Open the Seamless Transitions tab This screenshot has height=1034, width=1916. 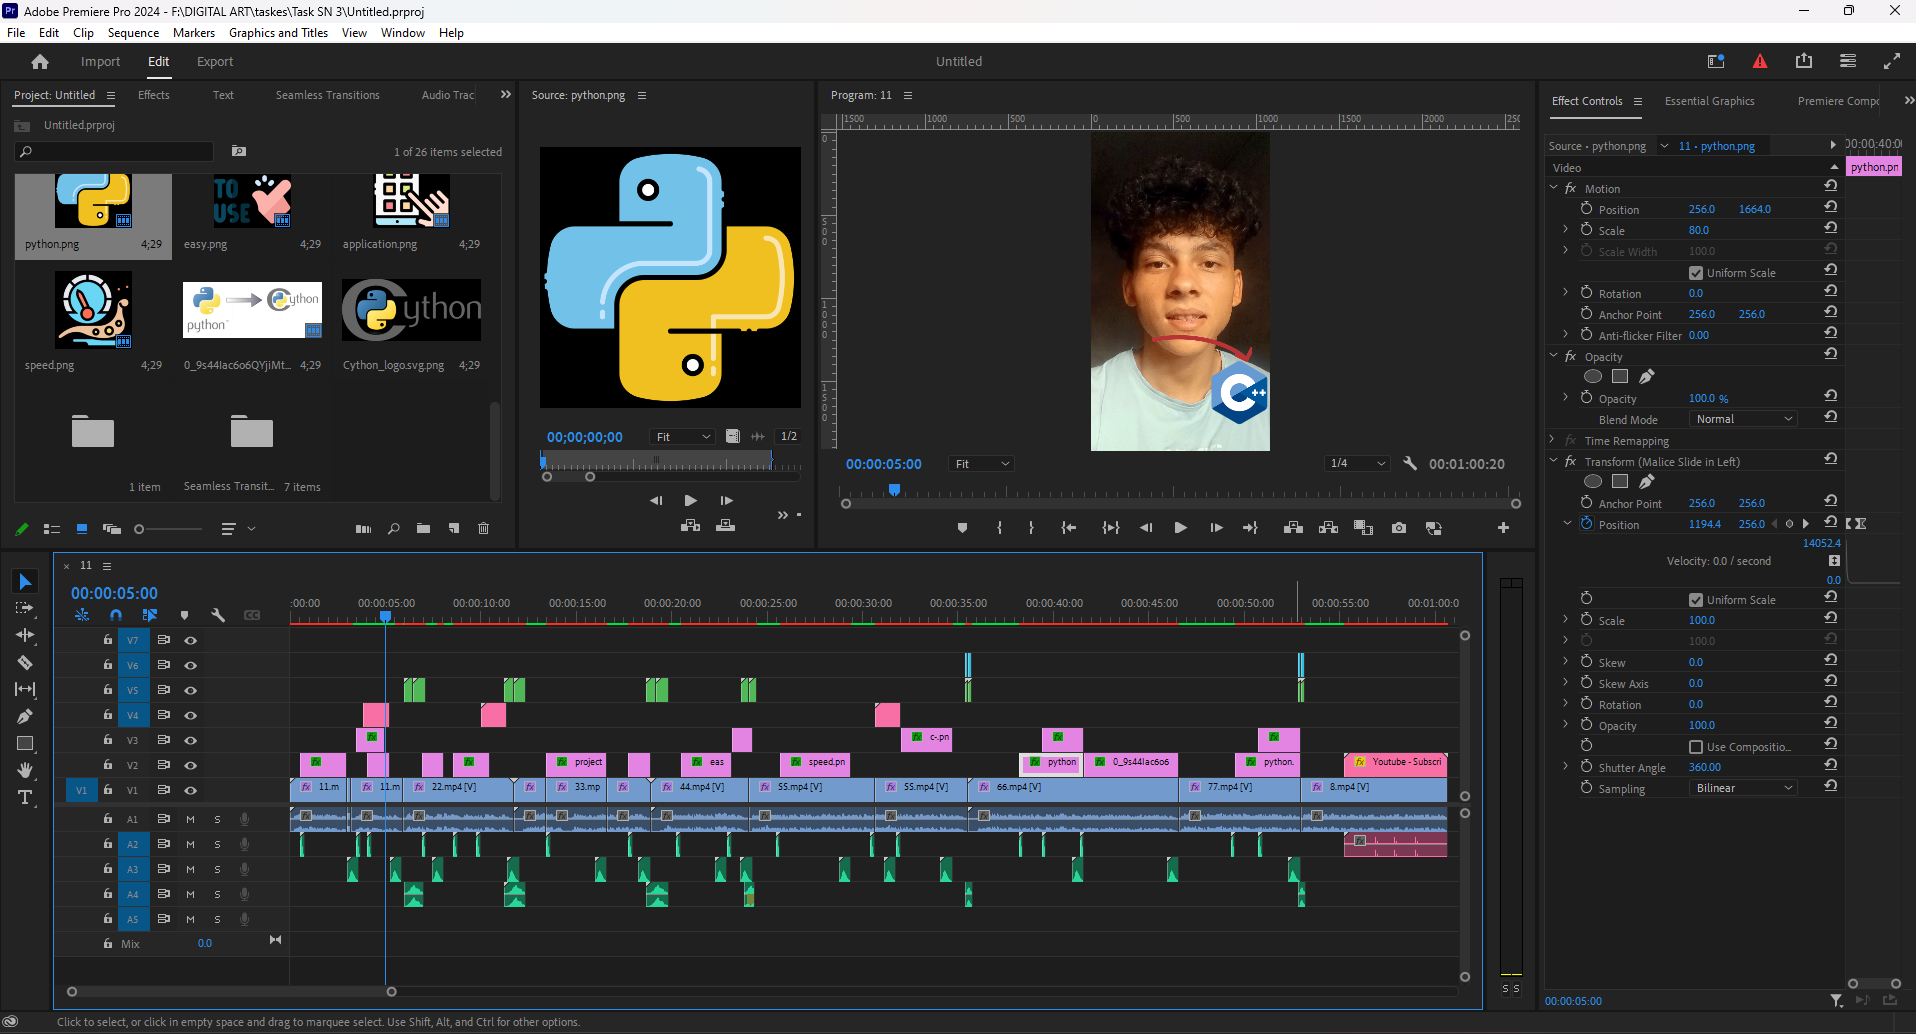pyautogui.click(x=328, y=95)
